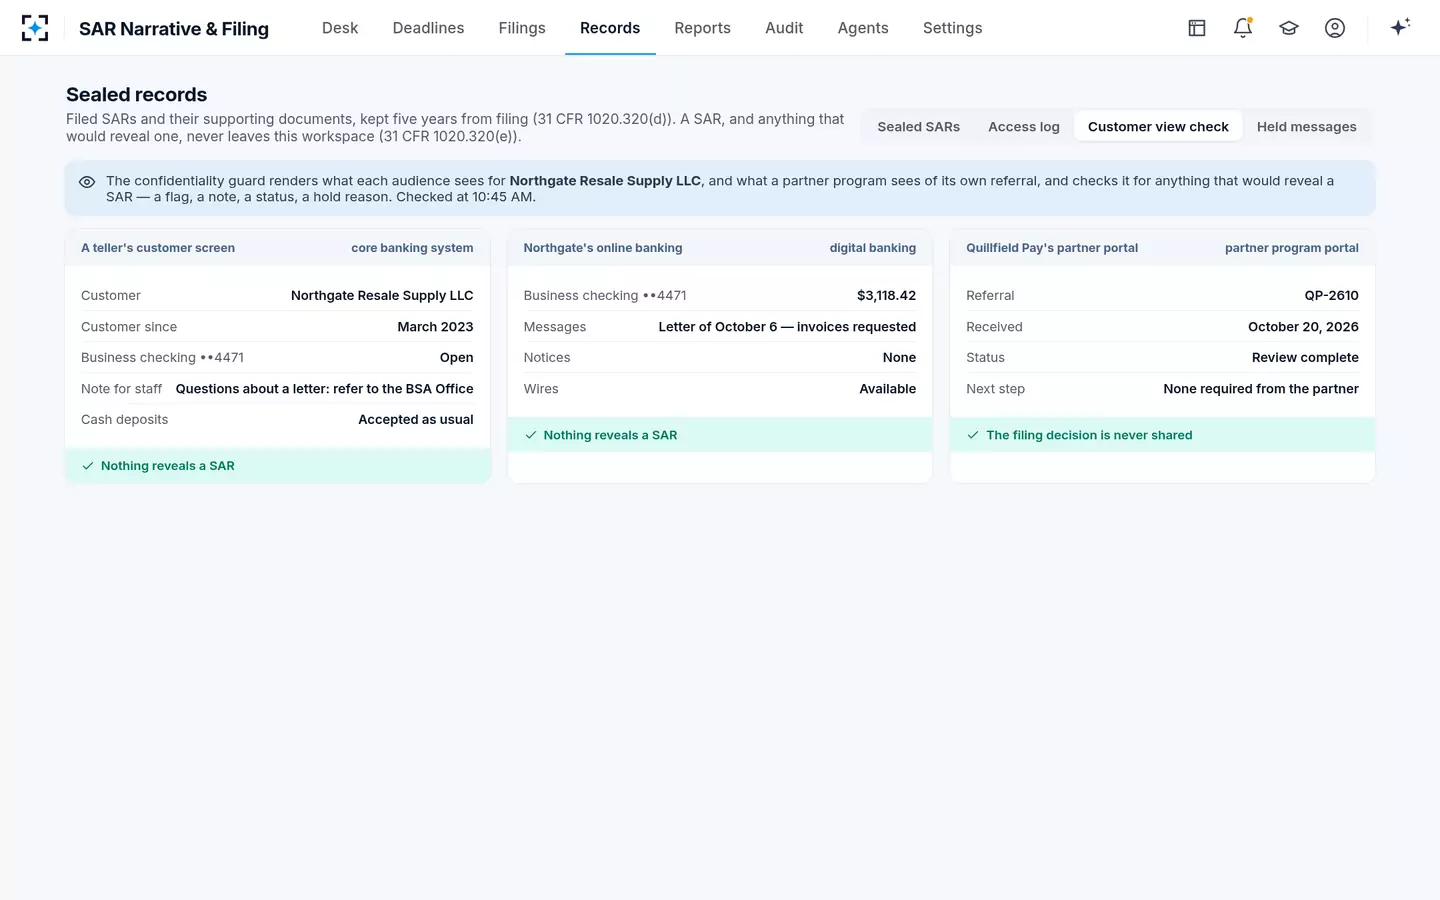This screenshot has width=1440, height=900.
Task: Navigate to the Audit menu
Action: click(784, 28)
